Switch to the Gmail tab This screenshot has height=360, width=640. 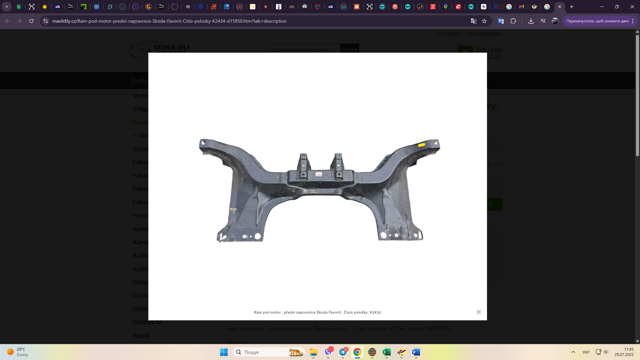(521, 7)
